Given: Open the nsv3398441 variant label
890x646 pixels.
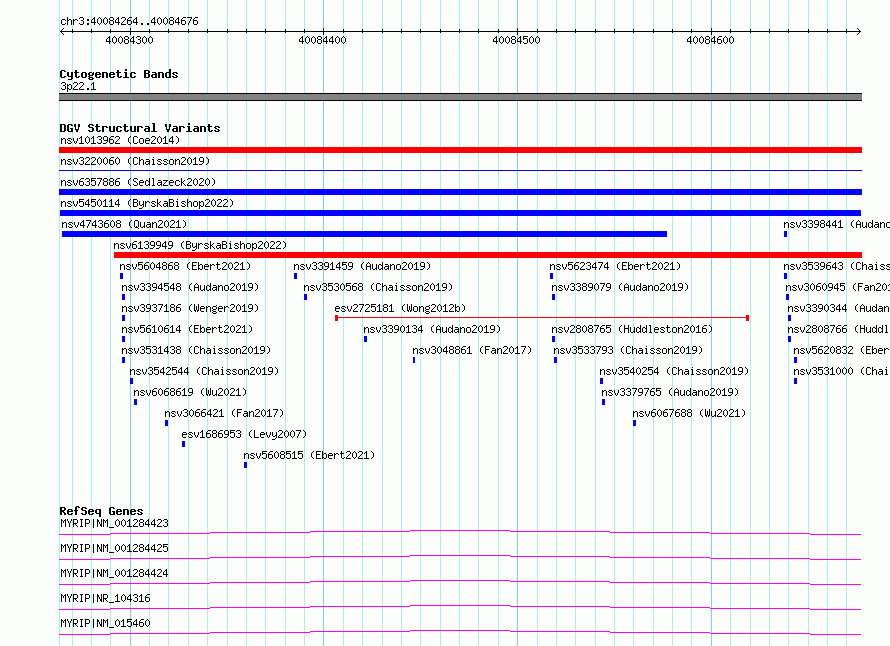Looking at the screenshot, I should pyautogui.click(x=837, y=224).
